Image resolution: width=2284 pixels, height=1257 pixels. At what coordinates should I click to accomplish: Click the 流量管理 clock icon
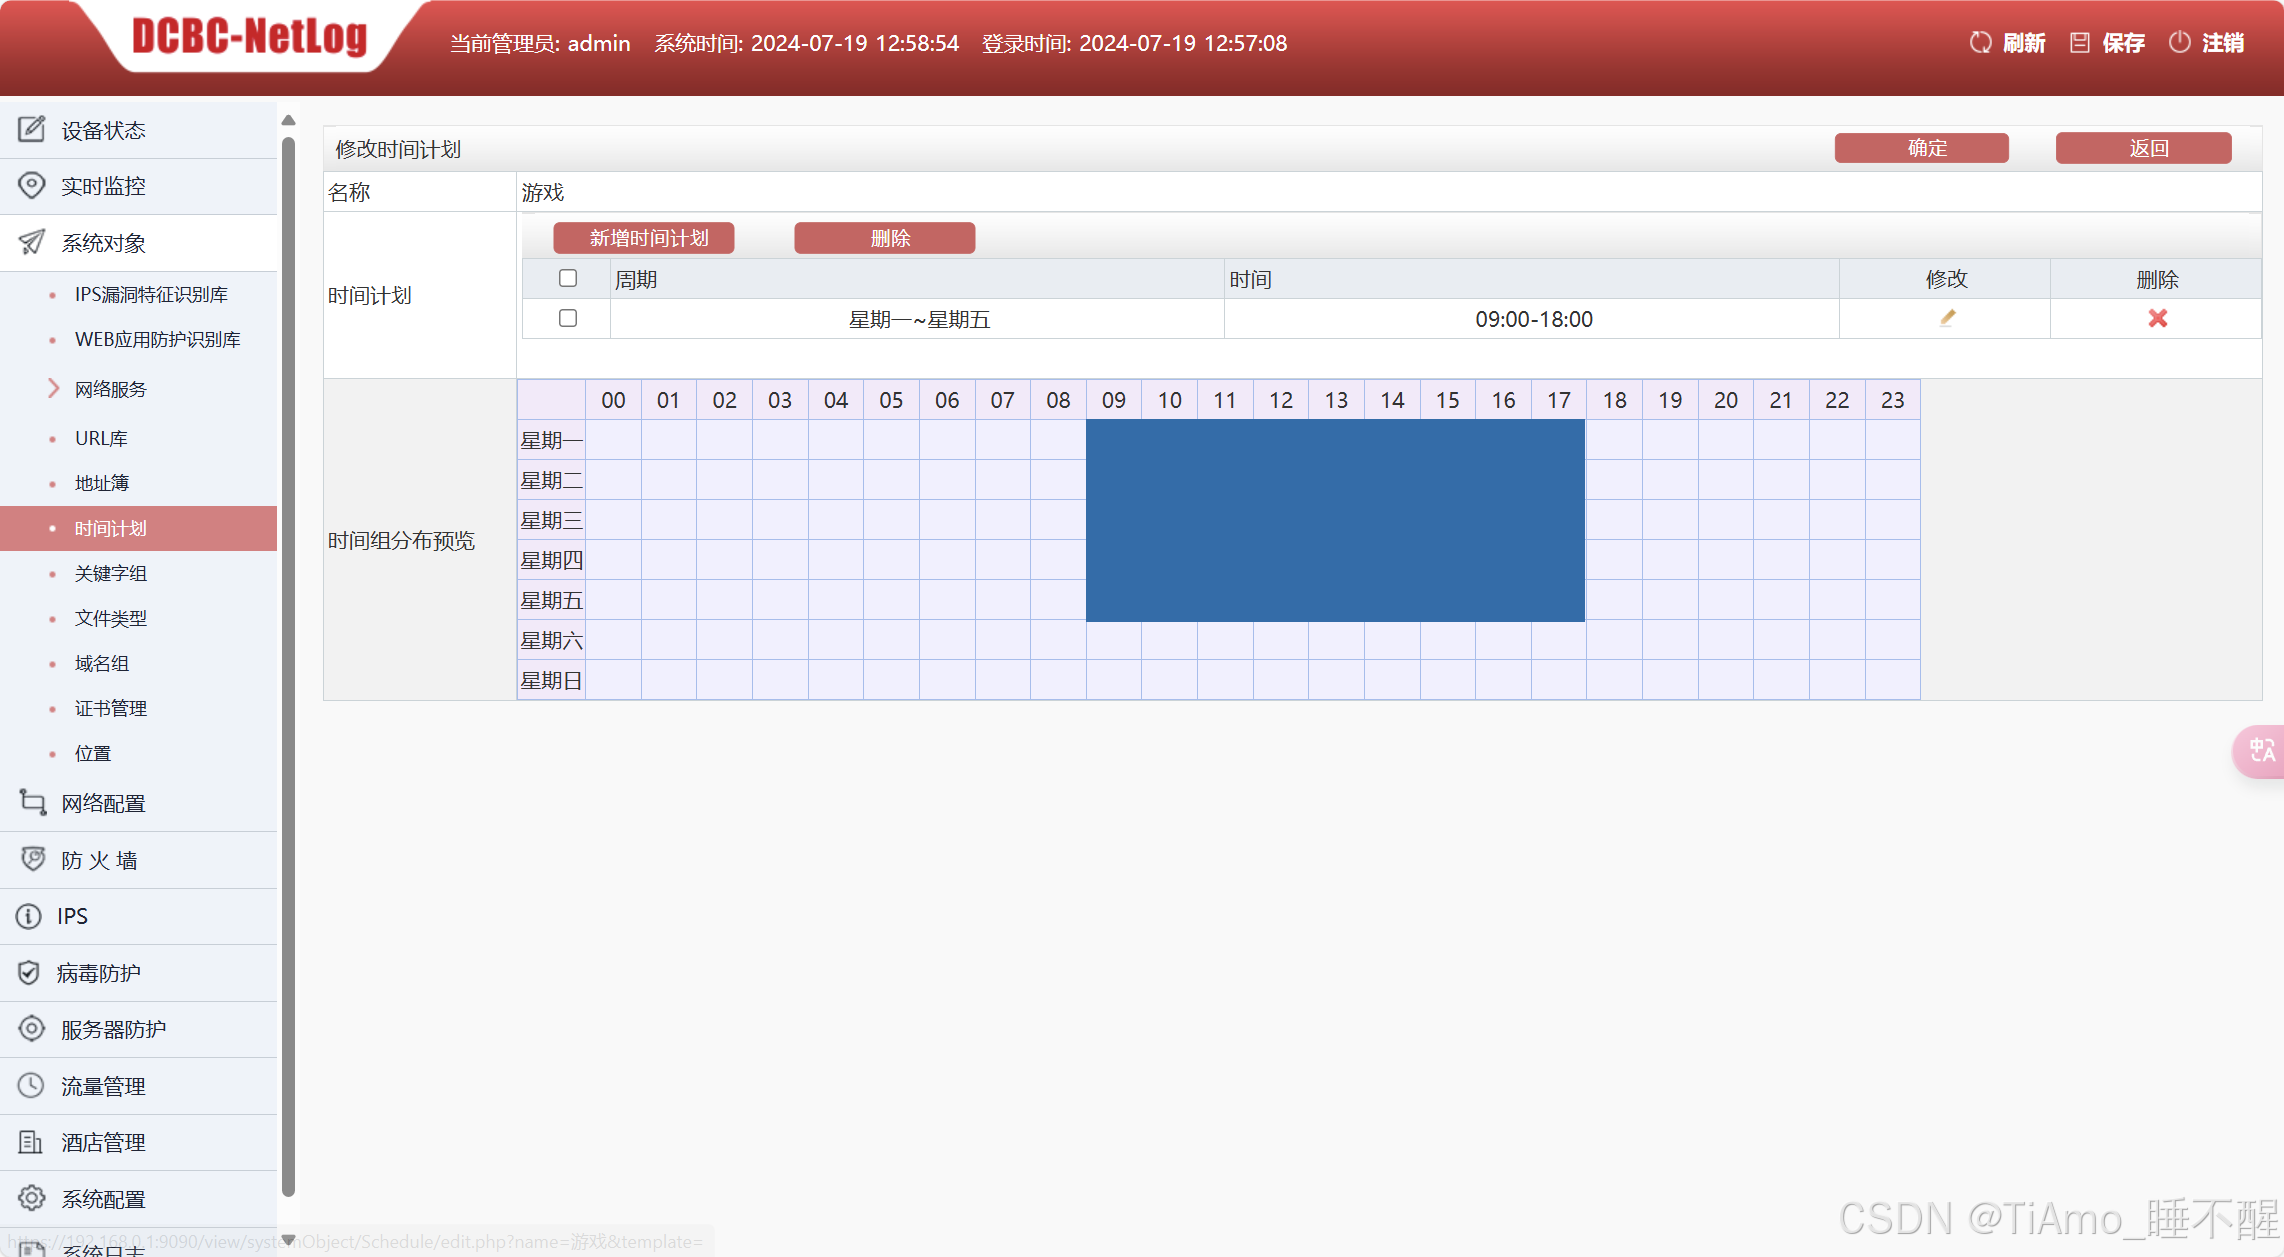[31, 1085]
